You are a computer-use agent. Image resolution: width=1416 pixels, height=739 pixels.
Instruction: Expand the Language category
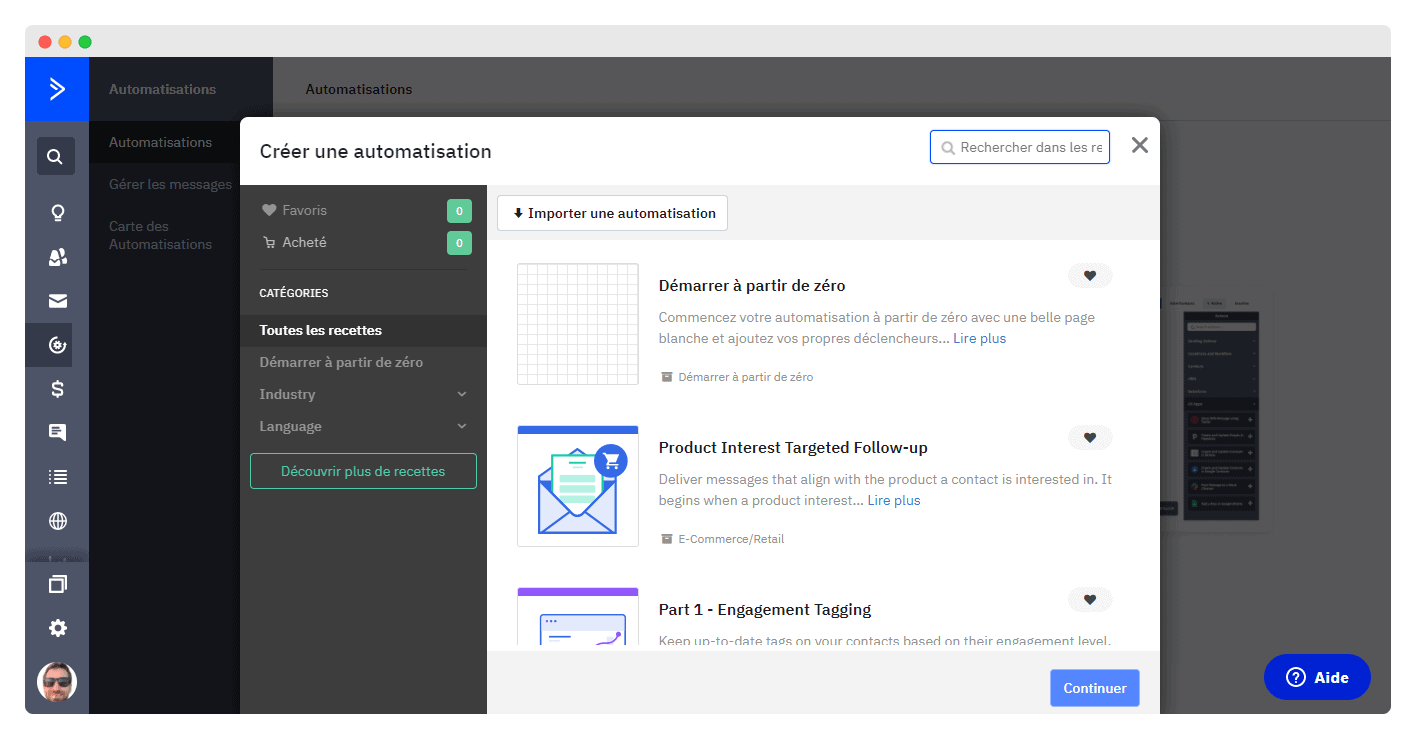(x=363, y=426)
